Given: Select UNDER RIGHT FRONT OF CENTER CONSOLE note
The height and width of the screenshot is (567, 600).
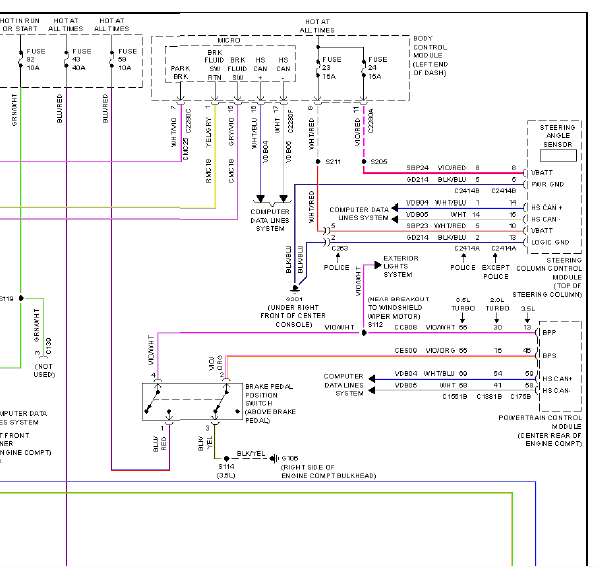Looking at the screenshot, I should point(293,316).
